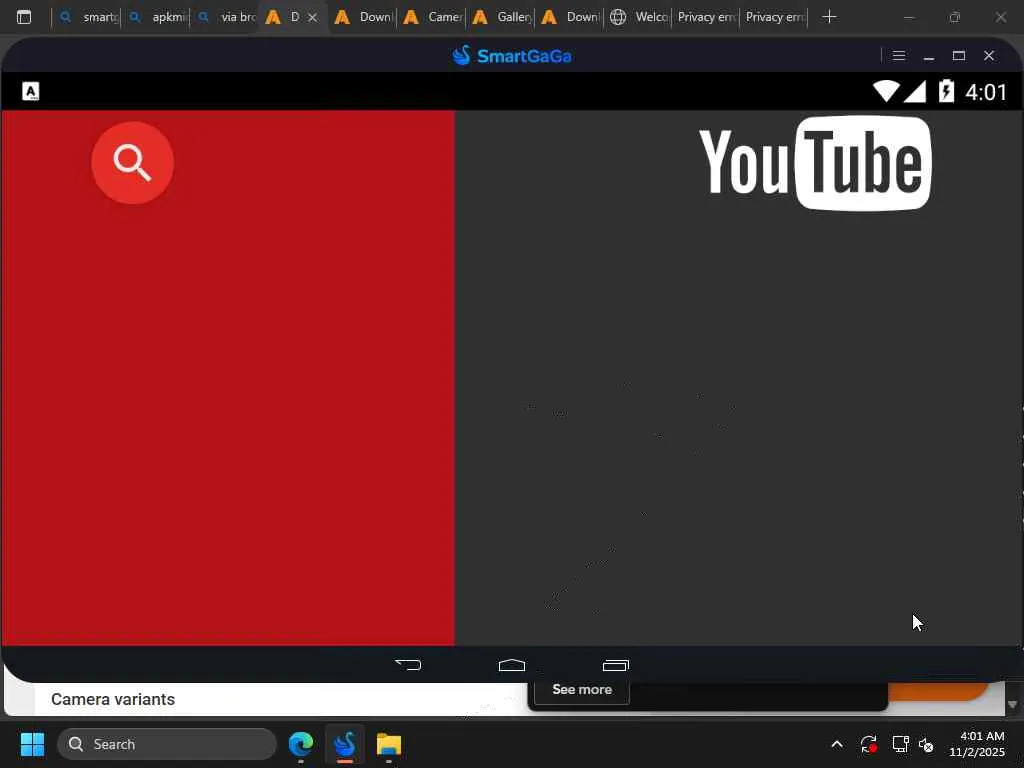Open the SmartGaGa hamburger menu

(899, 56)
